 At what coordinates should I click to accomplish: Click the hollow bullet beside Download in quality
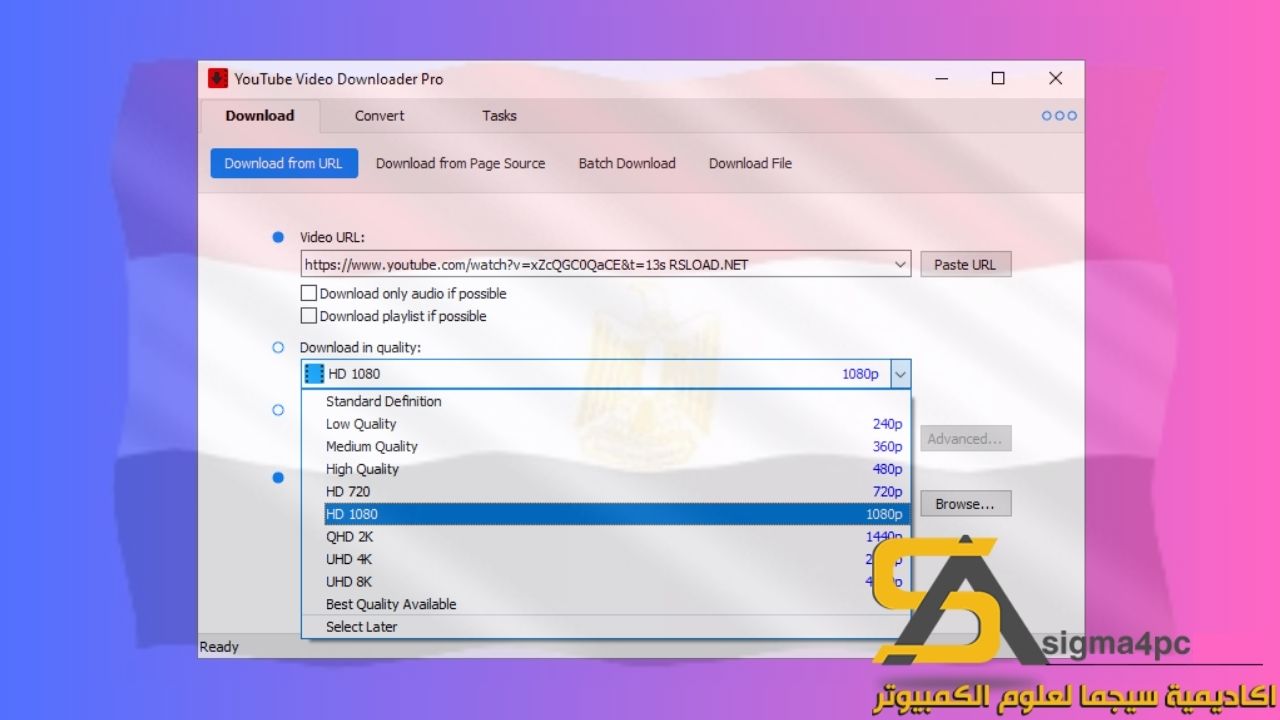(x=278, y=348)
